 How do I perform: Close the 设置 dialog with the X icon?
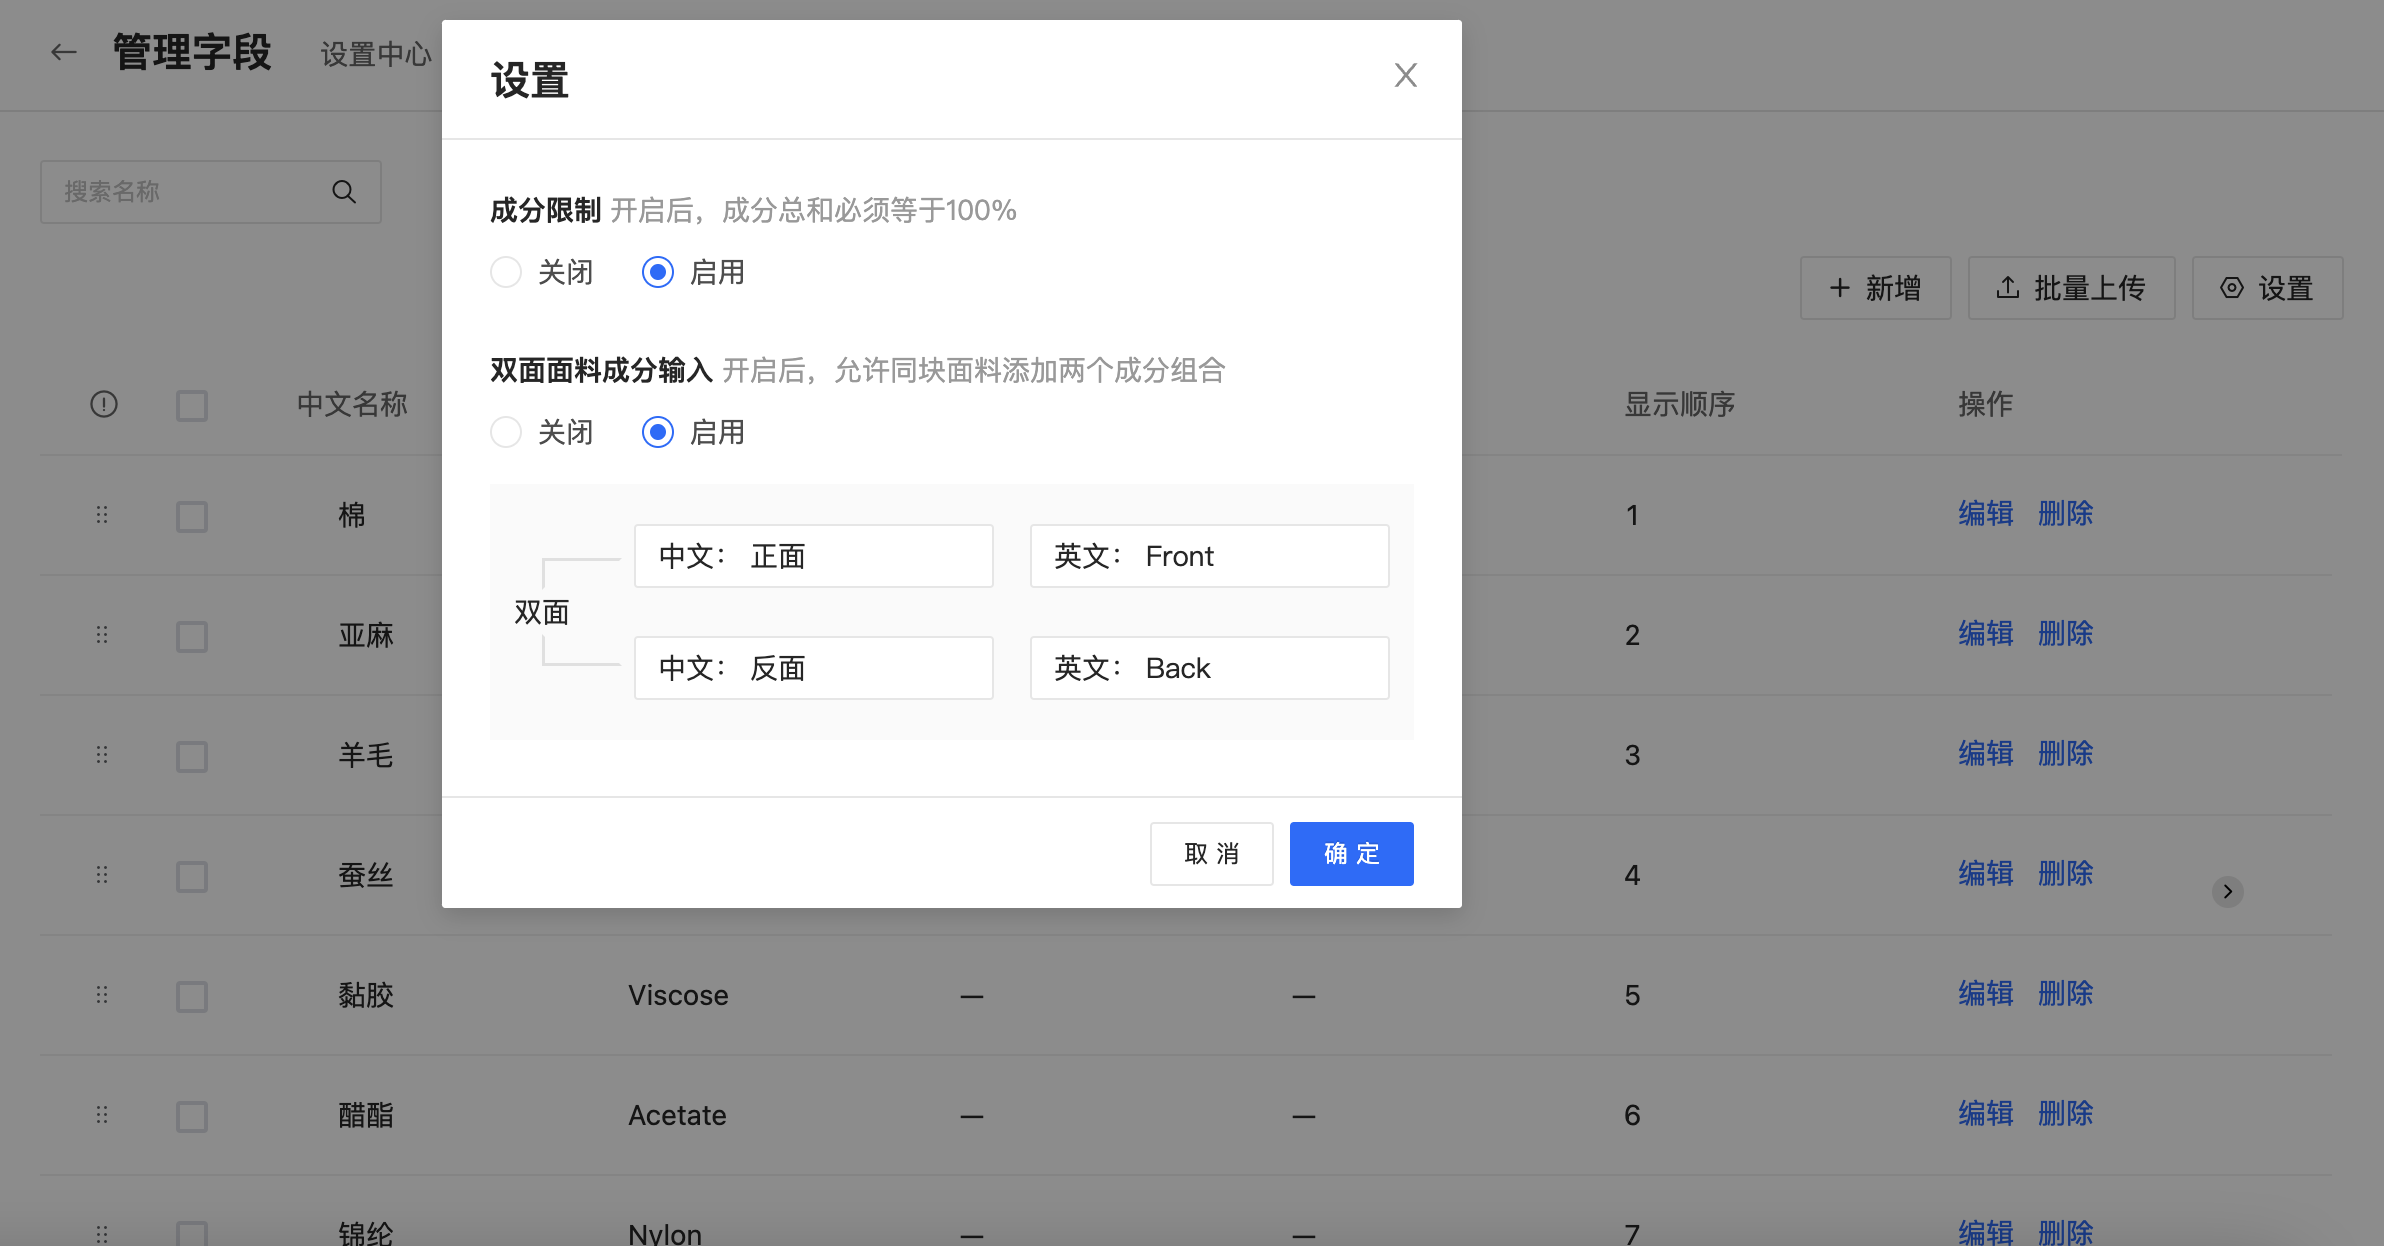point(1405,75)
